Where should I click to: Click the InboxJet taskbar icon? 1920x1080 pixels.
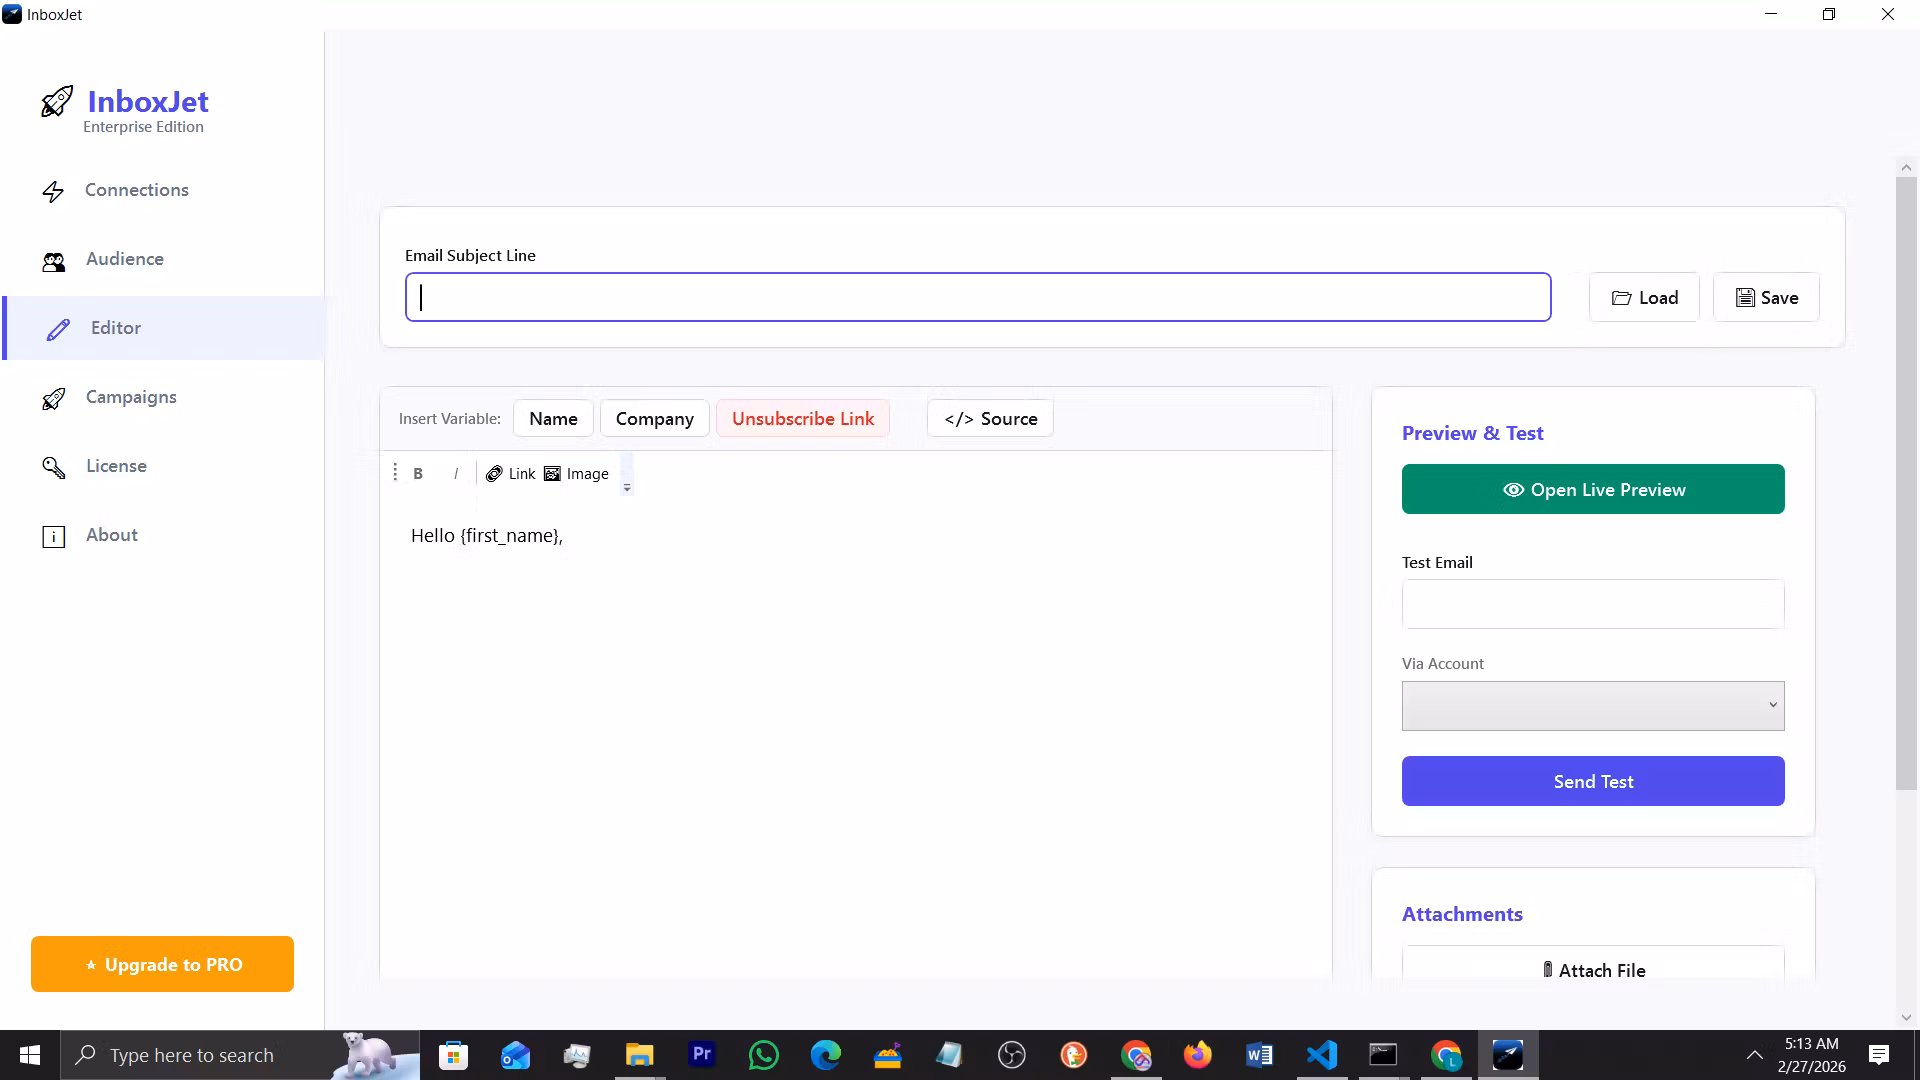(1507, 1055)
